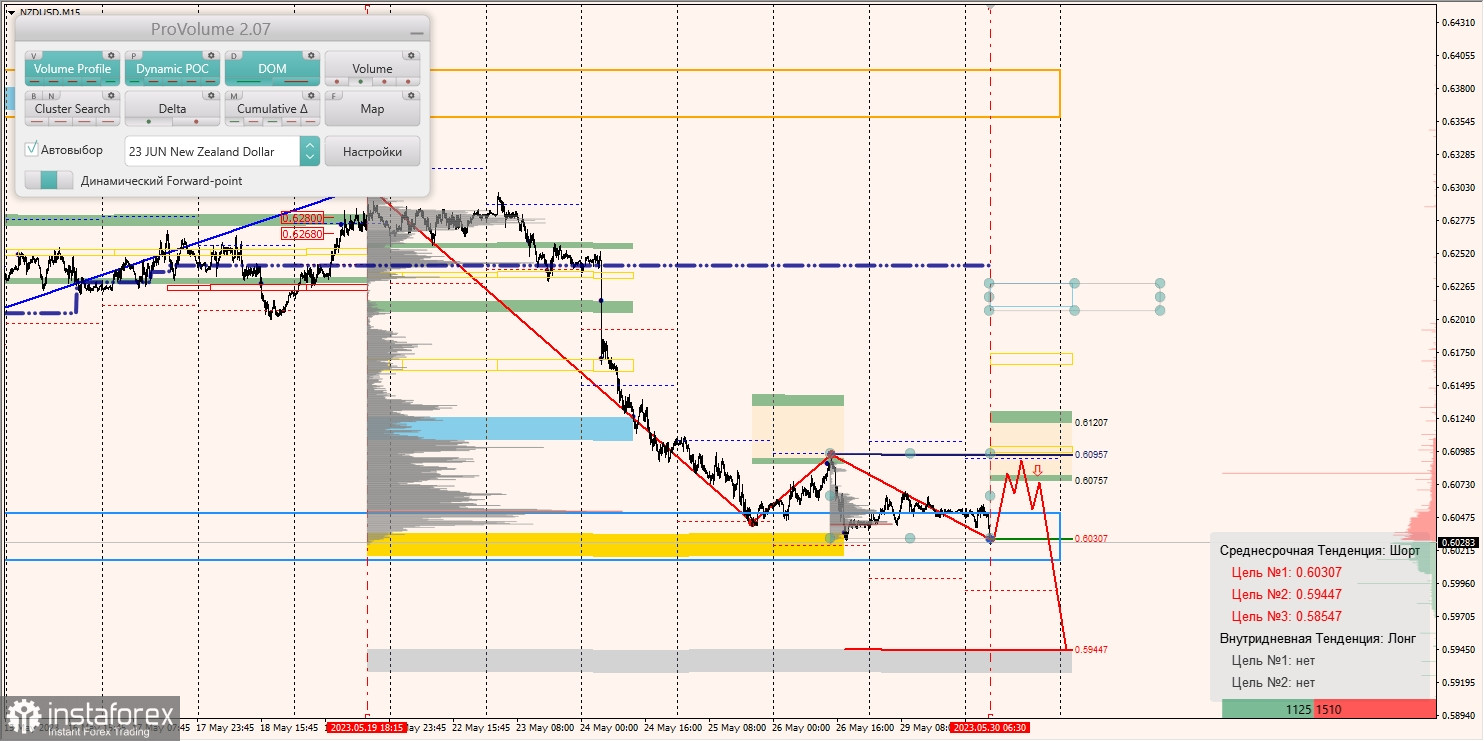Select DOM red line sub-mode
This screenshot has height=741, width=1484.
(294, 82)
